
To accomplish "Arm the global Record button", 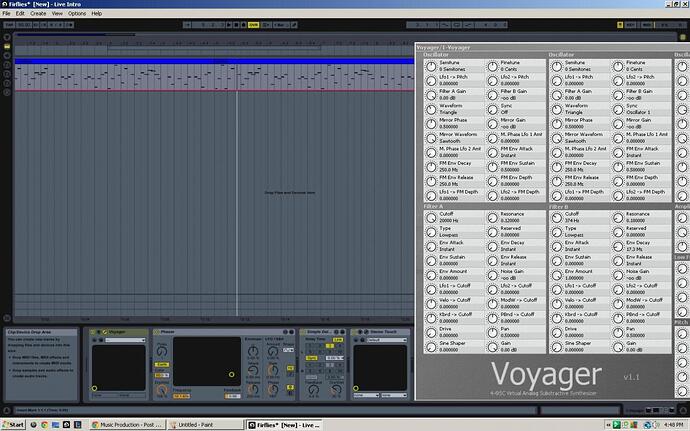I will pyautogui.click(x=243, y=25).
